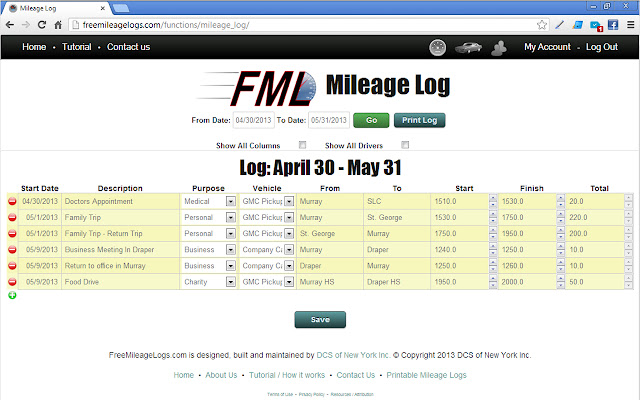Open the About Us footer link
The image size is (640, 400).
pos(221,375)
